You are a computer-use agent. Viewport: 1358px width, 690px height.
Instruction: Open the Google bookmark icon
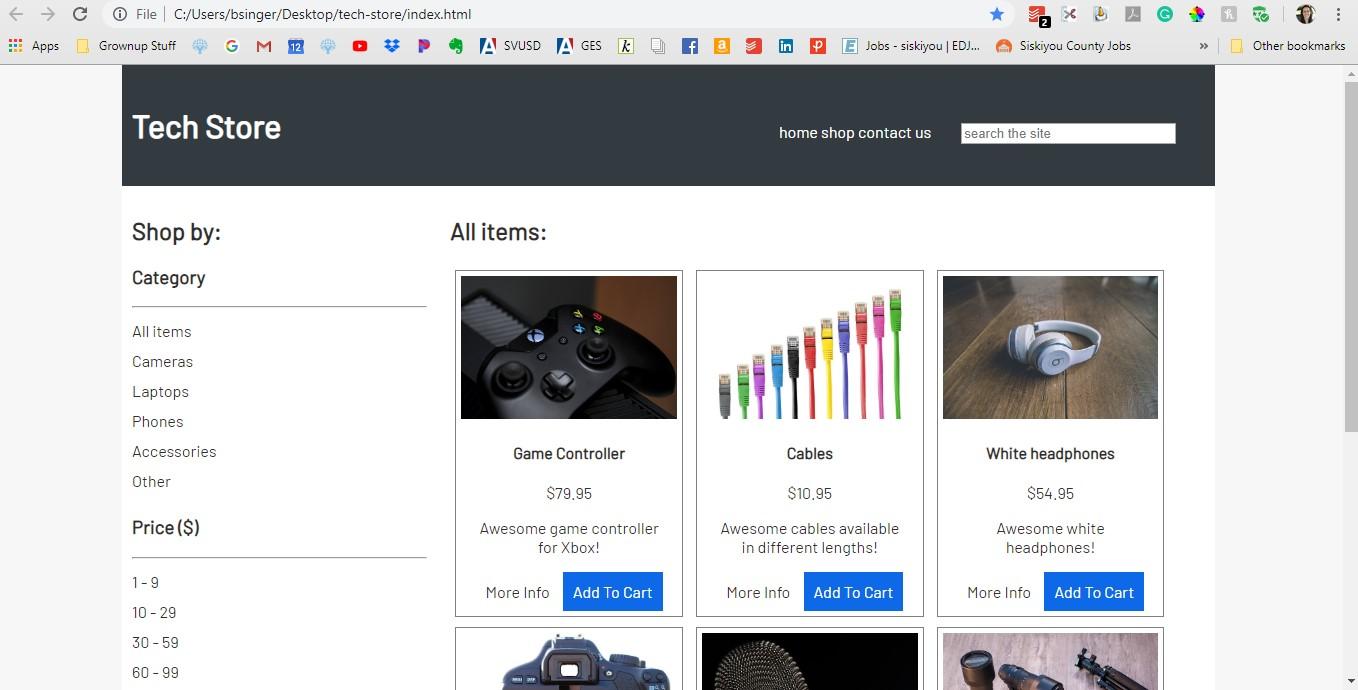pyautogui.click(x=232, y=45)
